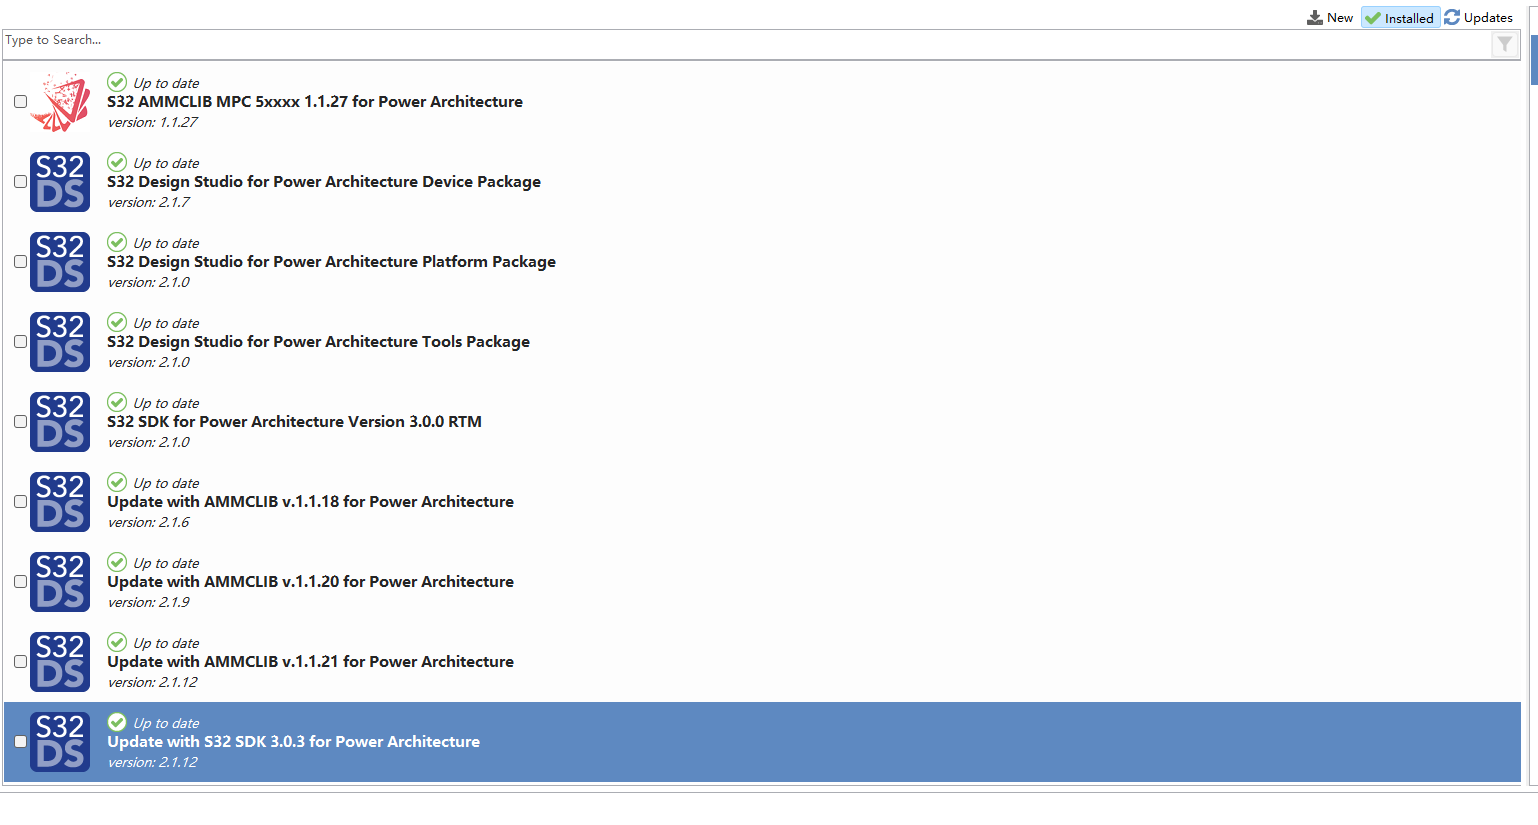Click the vertical scrollbar thumb

coord(1534,60)
